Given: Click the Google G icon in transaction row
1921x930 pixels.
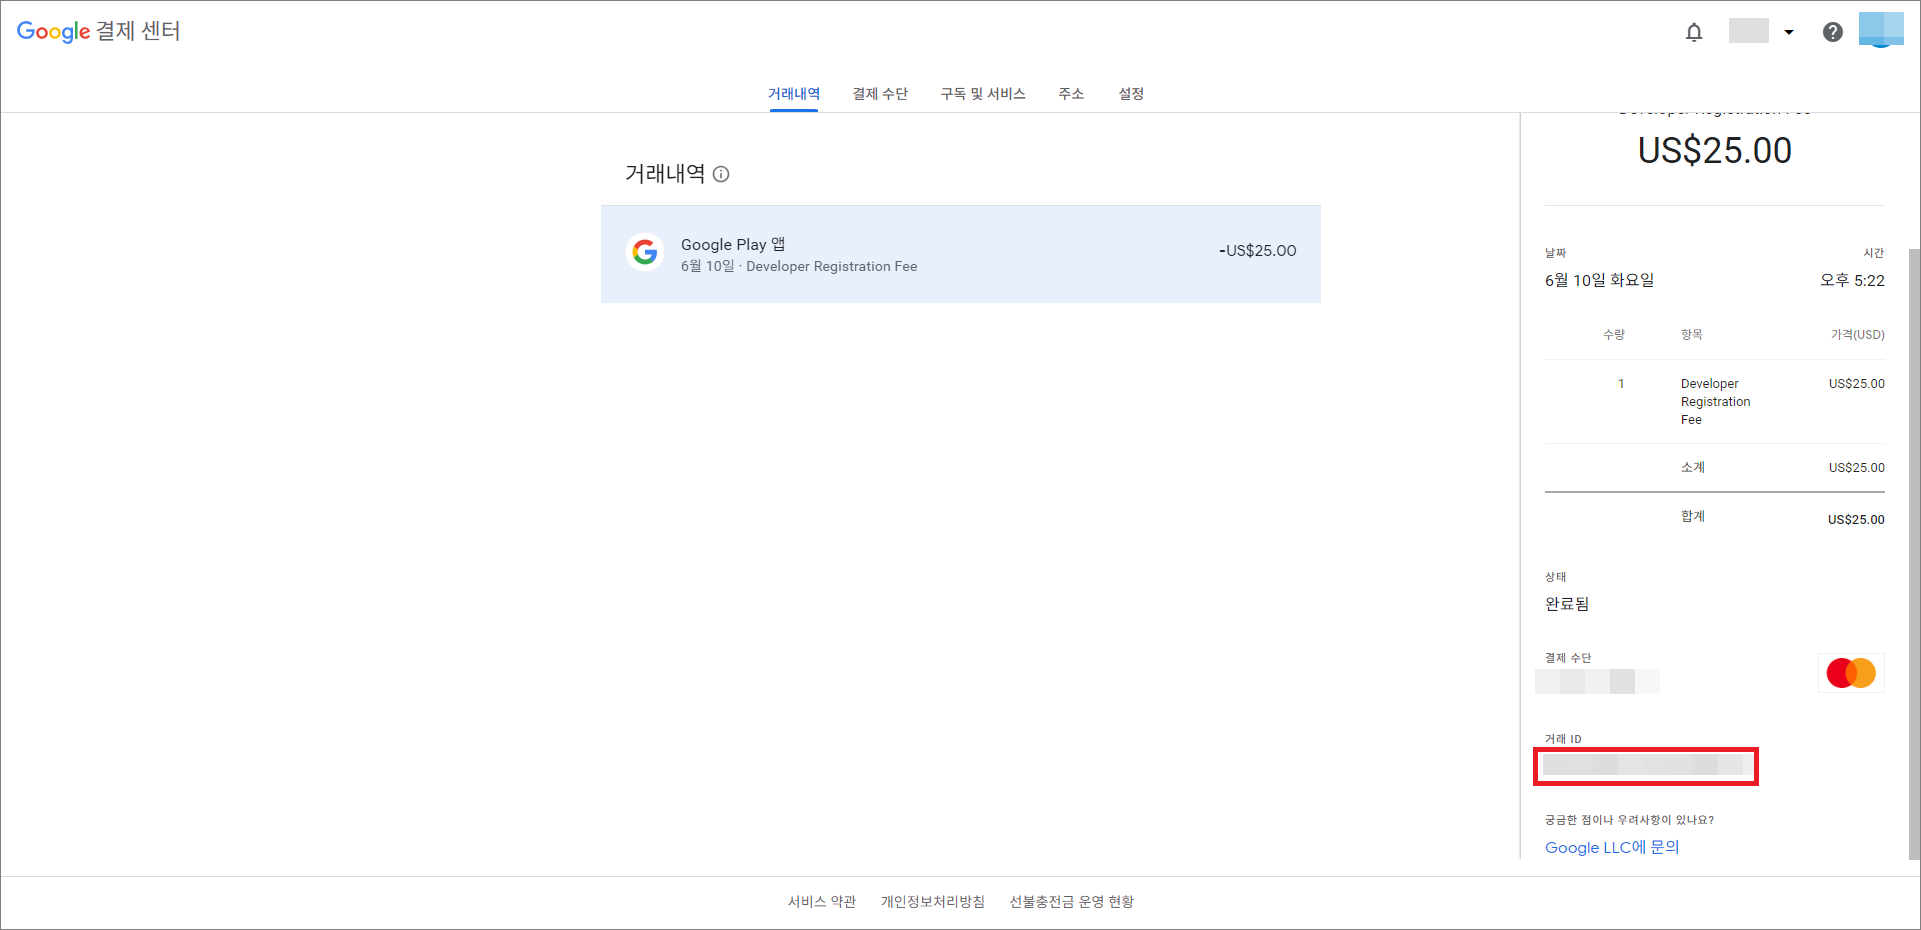Looking at the screenshot, I should 645,252.
